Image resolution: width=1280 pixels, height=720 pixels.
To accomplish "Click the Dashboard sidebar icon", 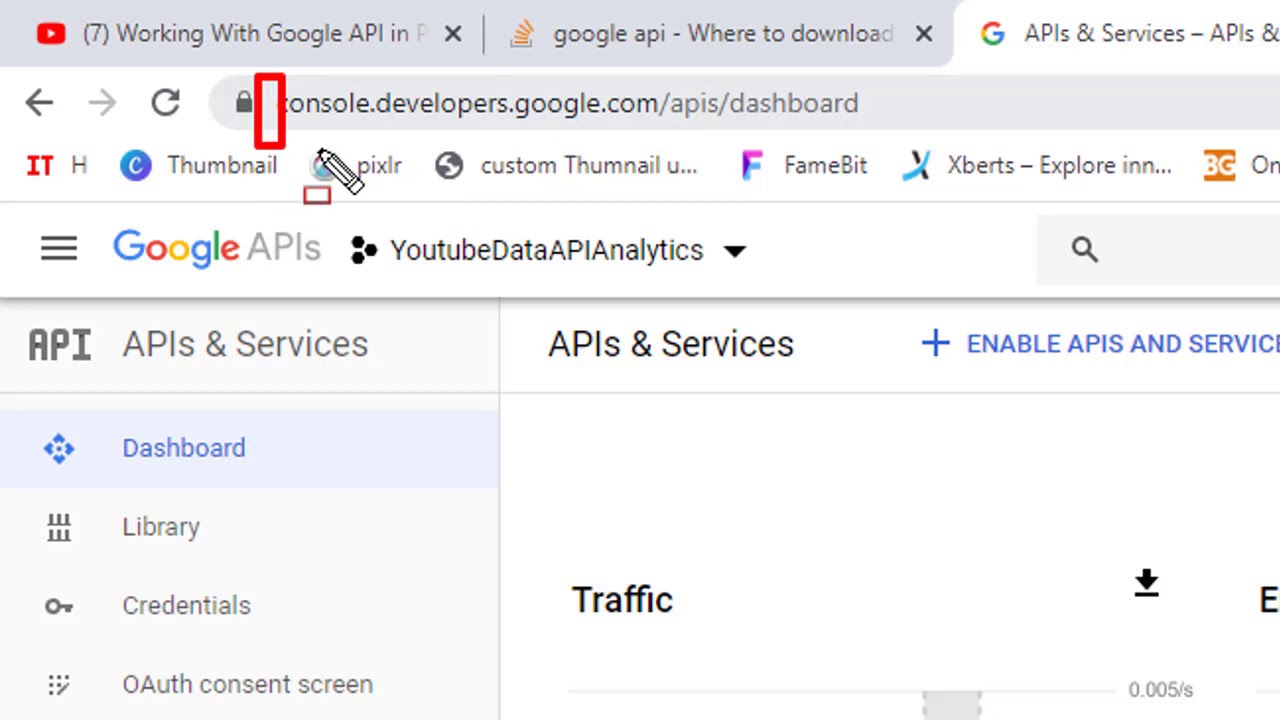I will 59,448.
